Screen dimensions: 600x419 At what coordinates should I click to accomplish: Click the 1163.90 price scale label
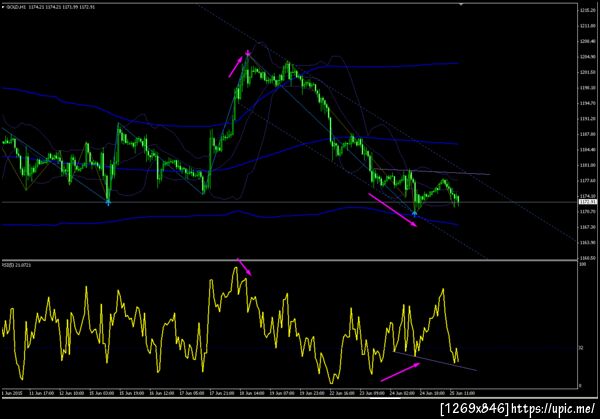587,243
